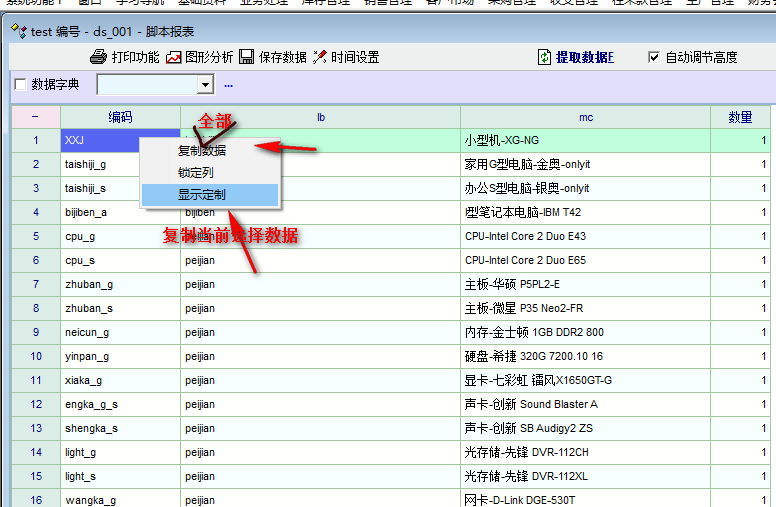Click the ellipsis button next to combo box
The height and width of the screenshot is (507, 776).
(228, 85)
